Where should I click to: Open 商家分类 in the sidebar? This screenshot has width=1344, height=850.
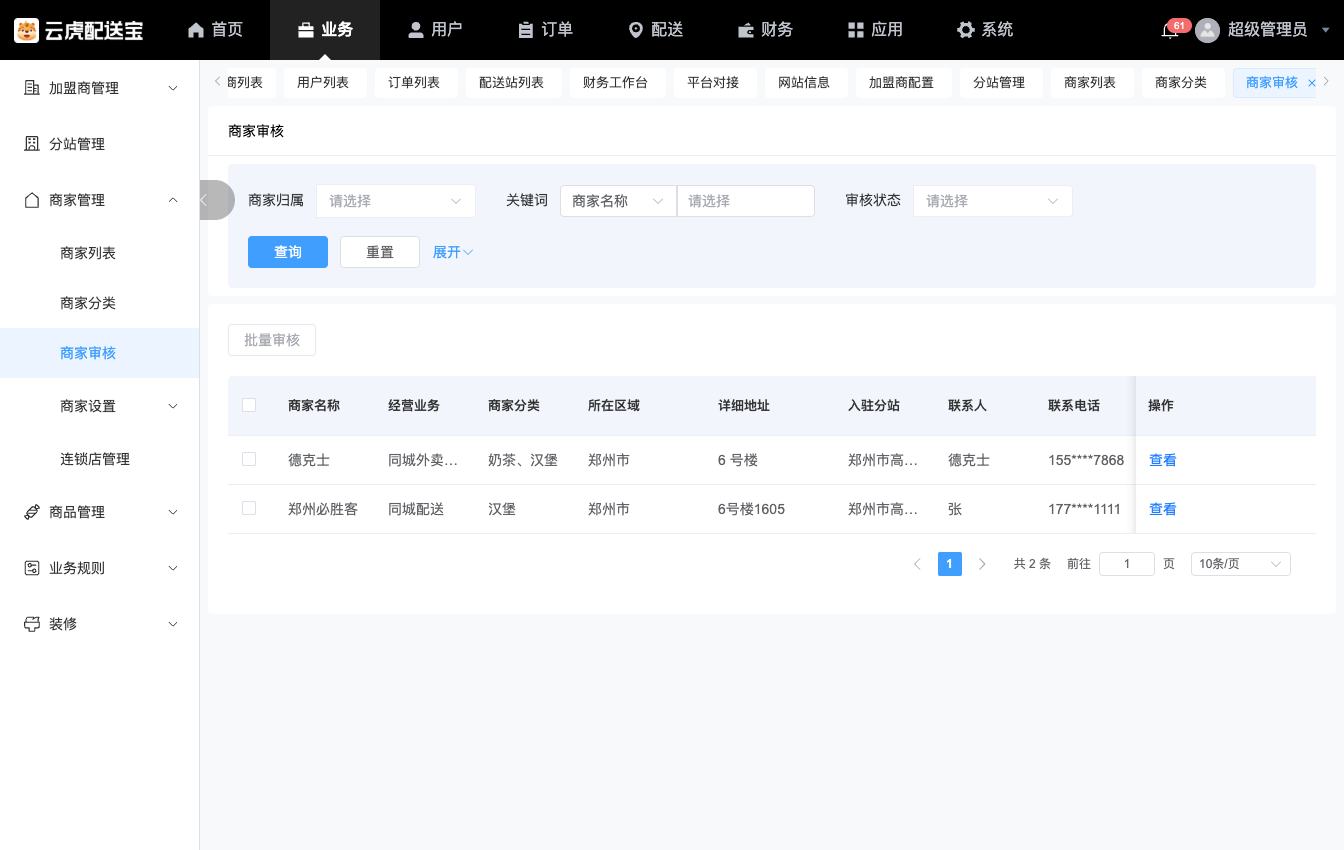100,303
